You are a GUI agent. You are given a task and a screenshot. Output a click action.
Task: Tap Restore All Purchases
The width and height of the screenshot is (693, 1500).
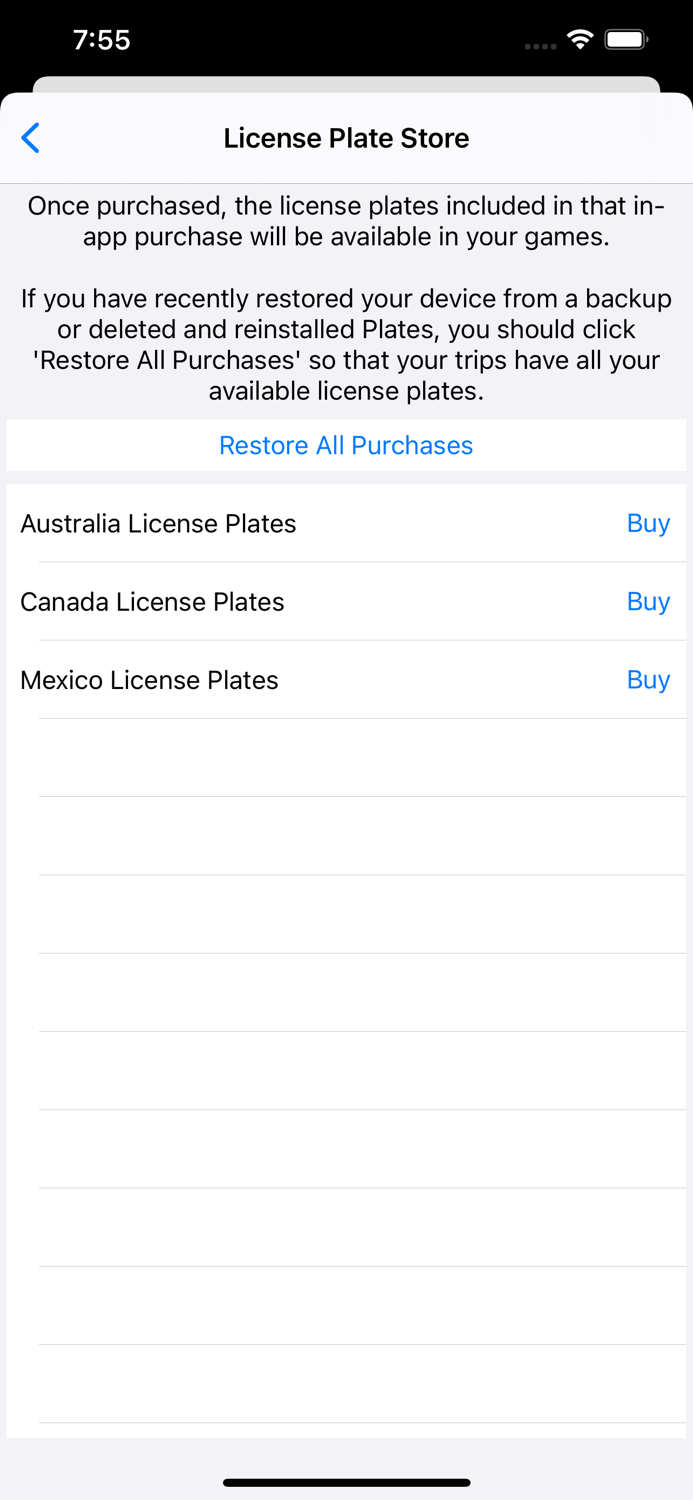[346, 445]
